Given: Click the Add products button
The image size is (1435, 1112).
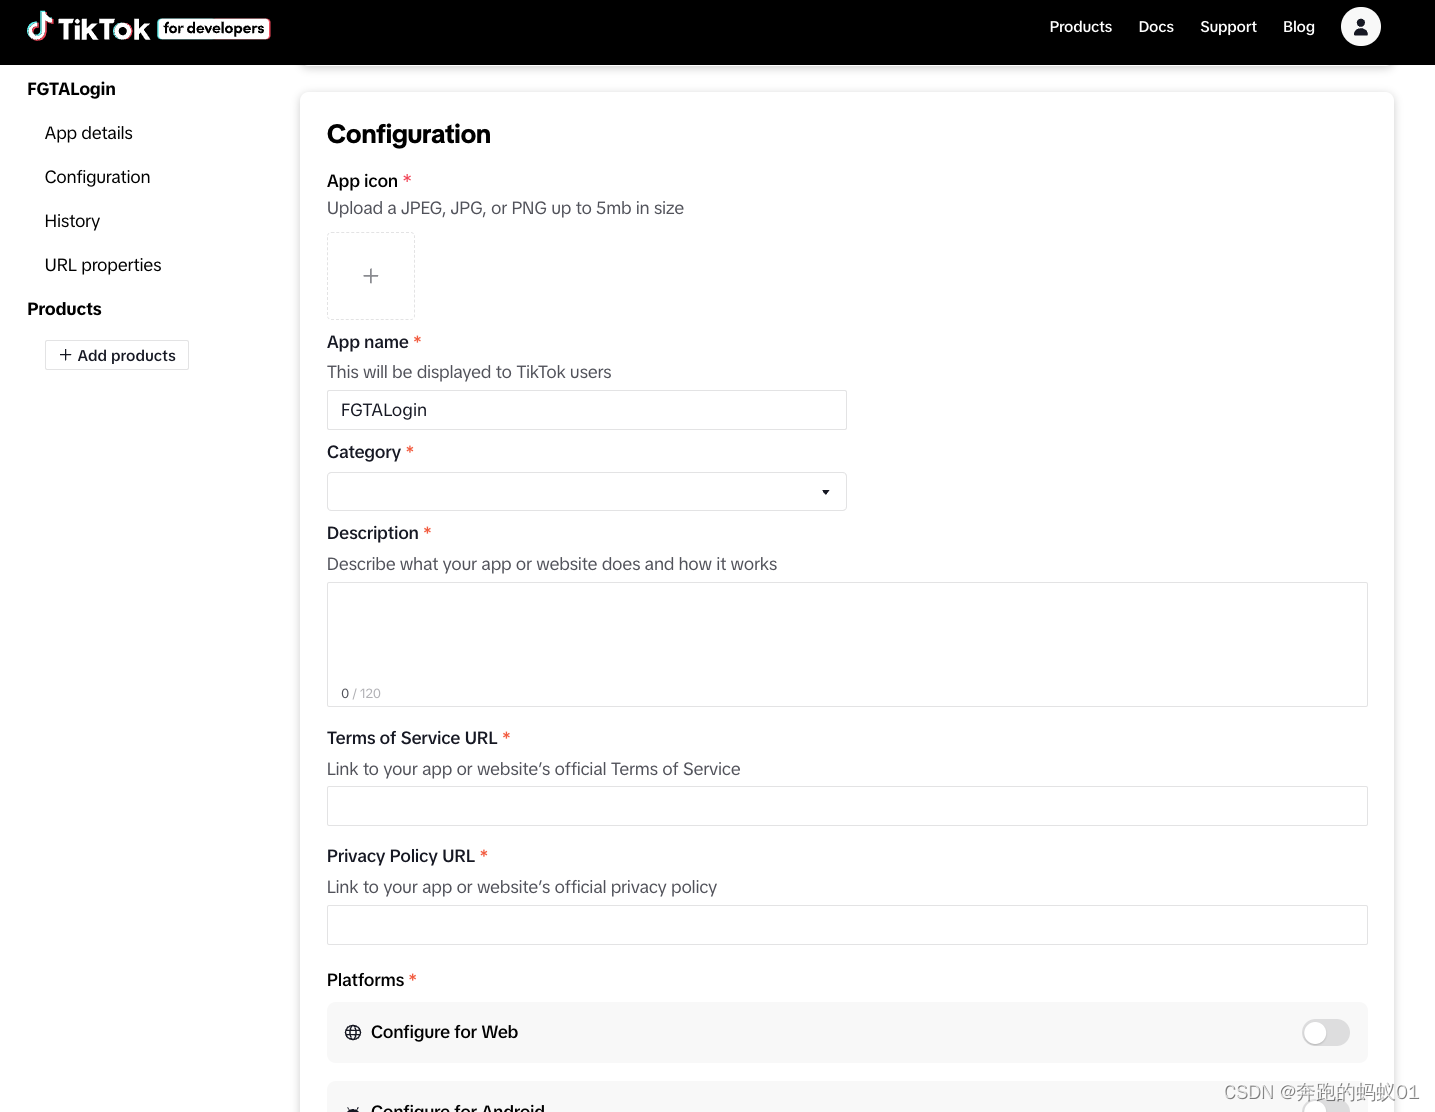Looking at the screenshot, I should tap(117, 355).
